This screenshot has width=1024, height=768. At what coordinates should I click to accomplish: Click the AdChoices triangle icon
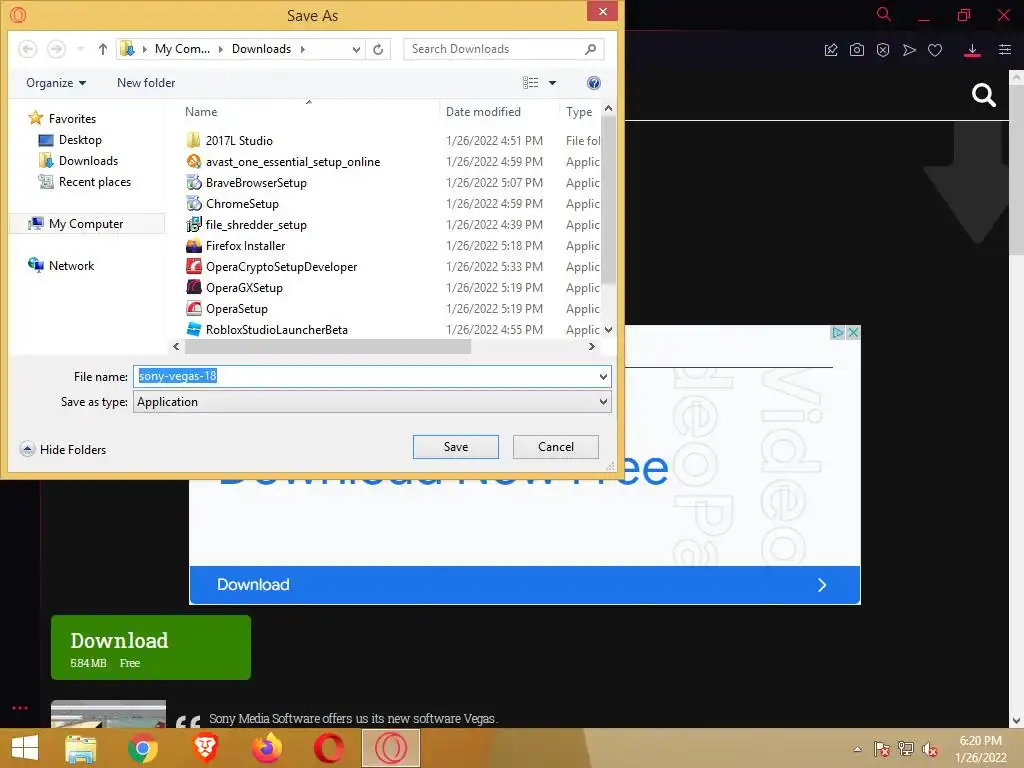[x=838, y=332]
